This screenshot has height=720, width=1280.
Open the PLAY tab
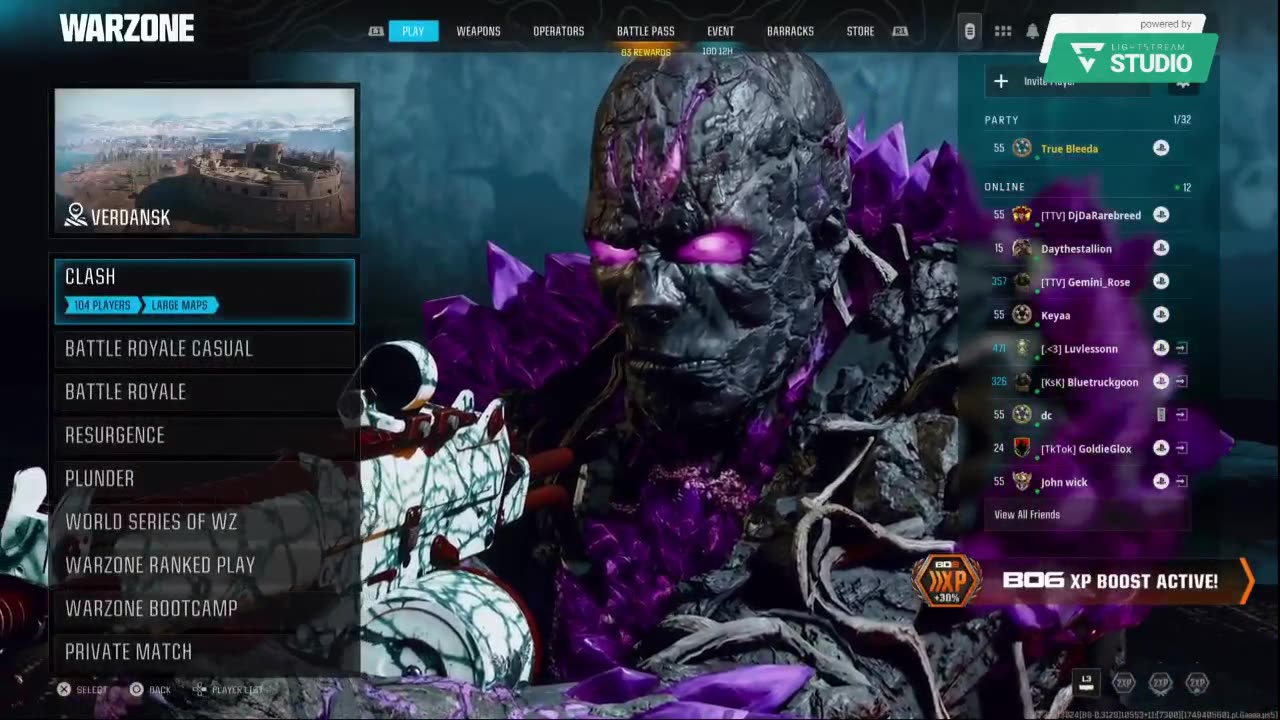413,31
